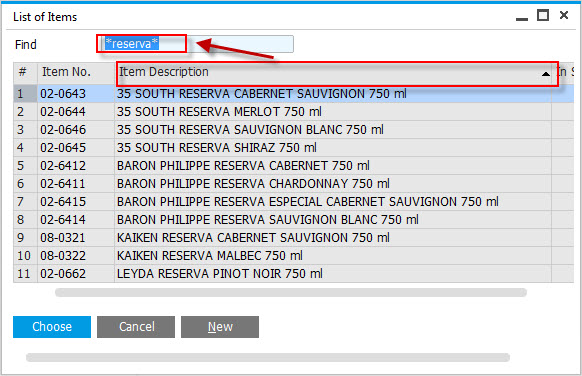Click the # column header
Screen dimensions: 582x376
(25, 73)
